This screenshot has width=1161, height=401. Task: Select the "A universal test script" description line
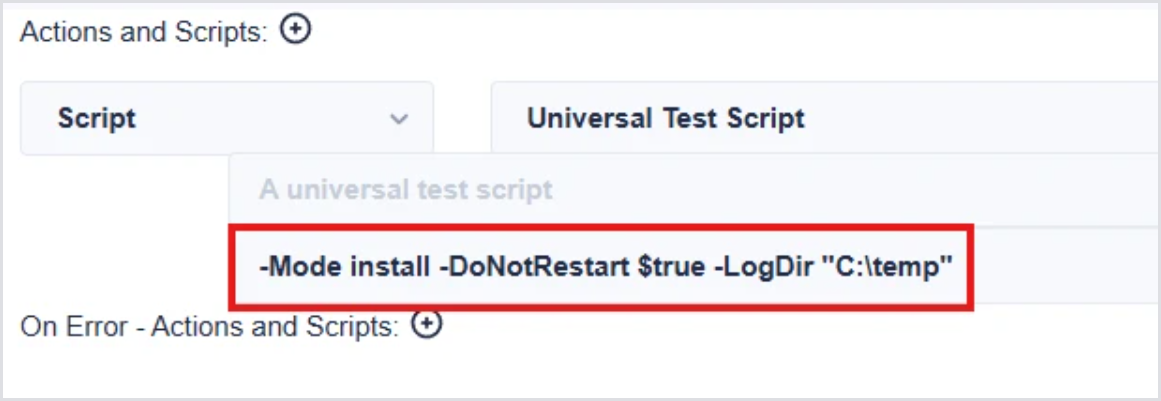[406, 189]
